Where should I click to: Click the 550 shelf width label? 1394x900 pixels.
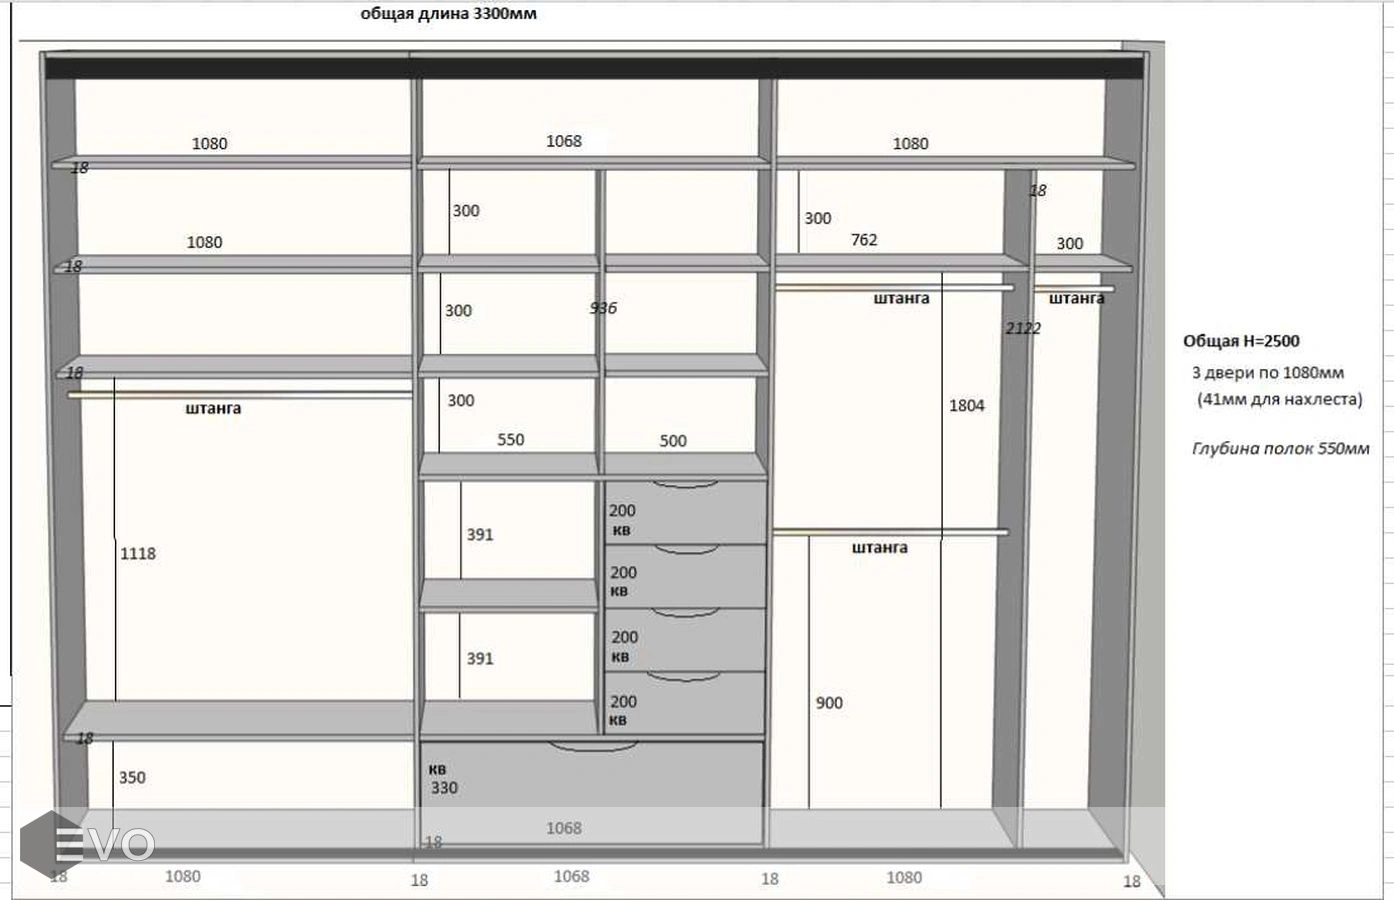tap(510, 440)
